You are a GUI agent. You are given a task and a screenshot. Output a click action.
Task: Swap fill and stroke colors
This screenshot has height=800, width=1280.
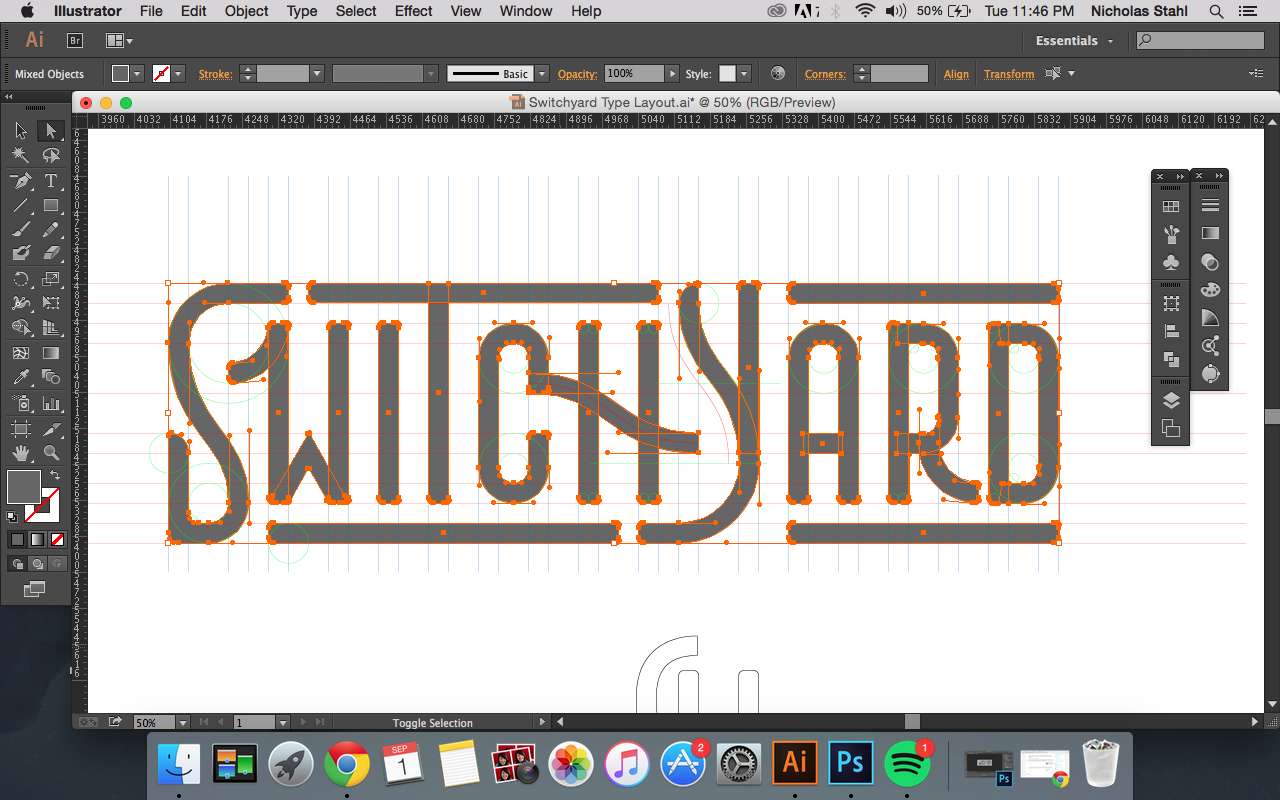click(55, 476)
